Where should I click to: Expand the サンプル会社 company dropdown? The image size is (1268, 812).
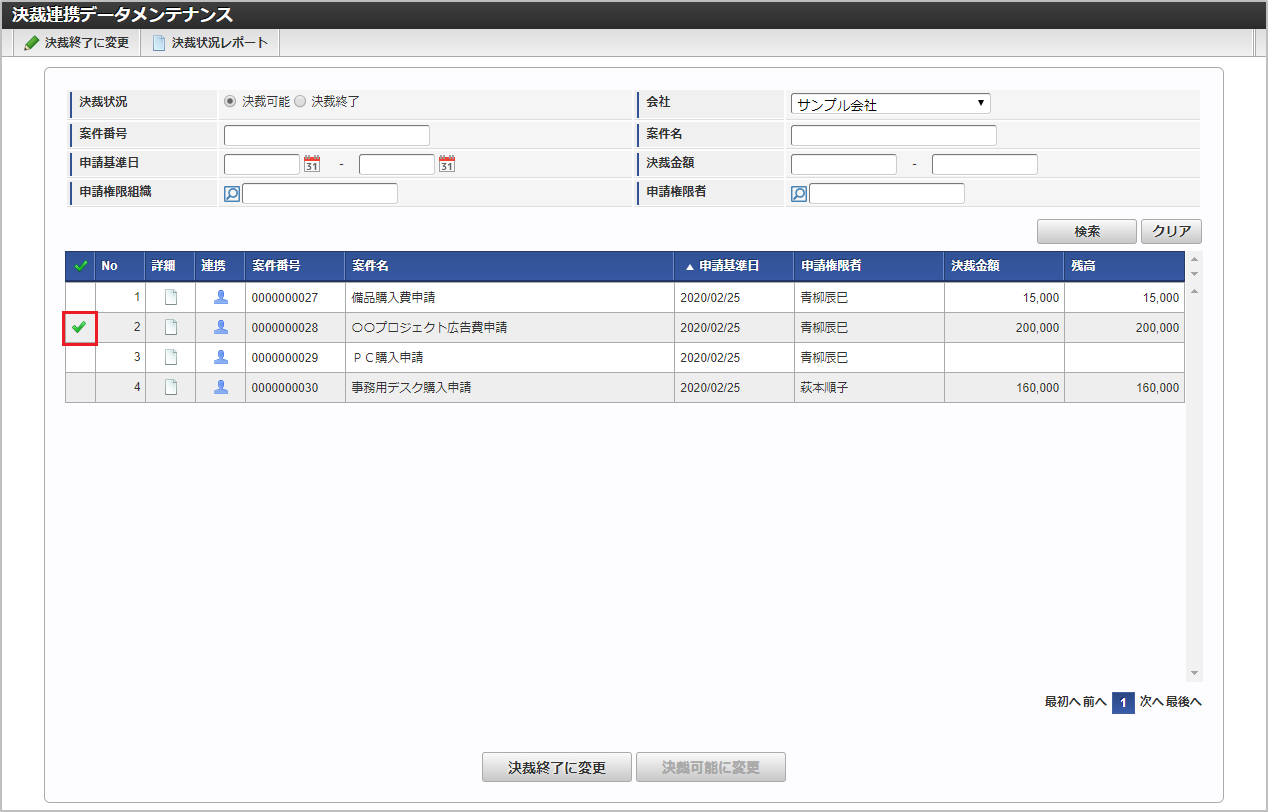pos(890,104)
